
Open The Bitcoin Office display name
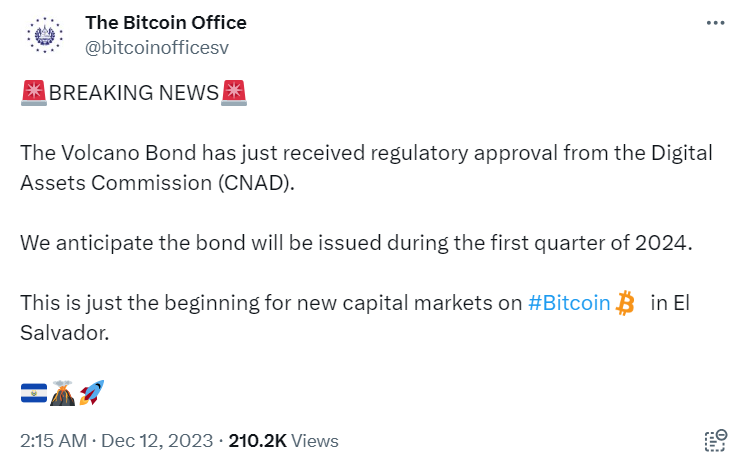pyautogui.click(x=166, y=22)
